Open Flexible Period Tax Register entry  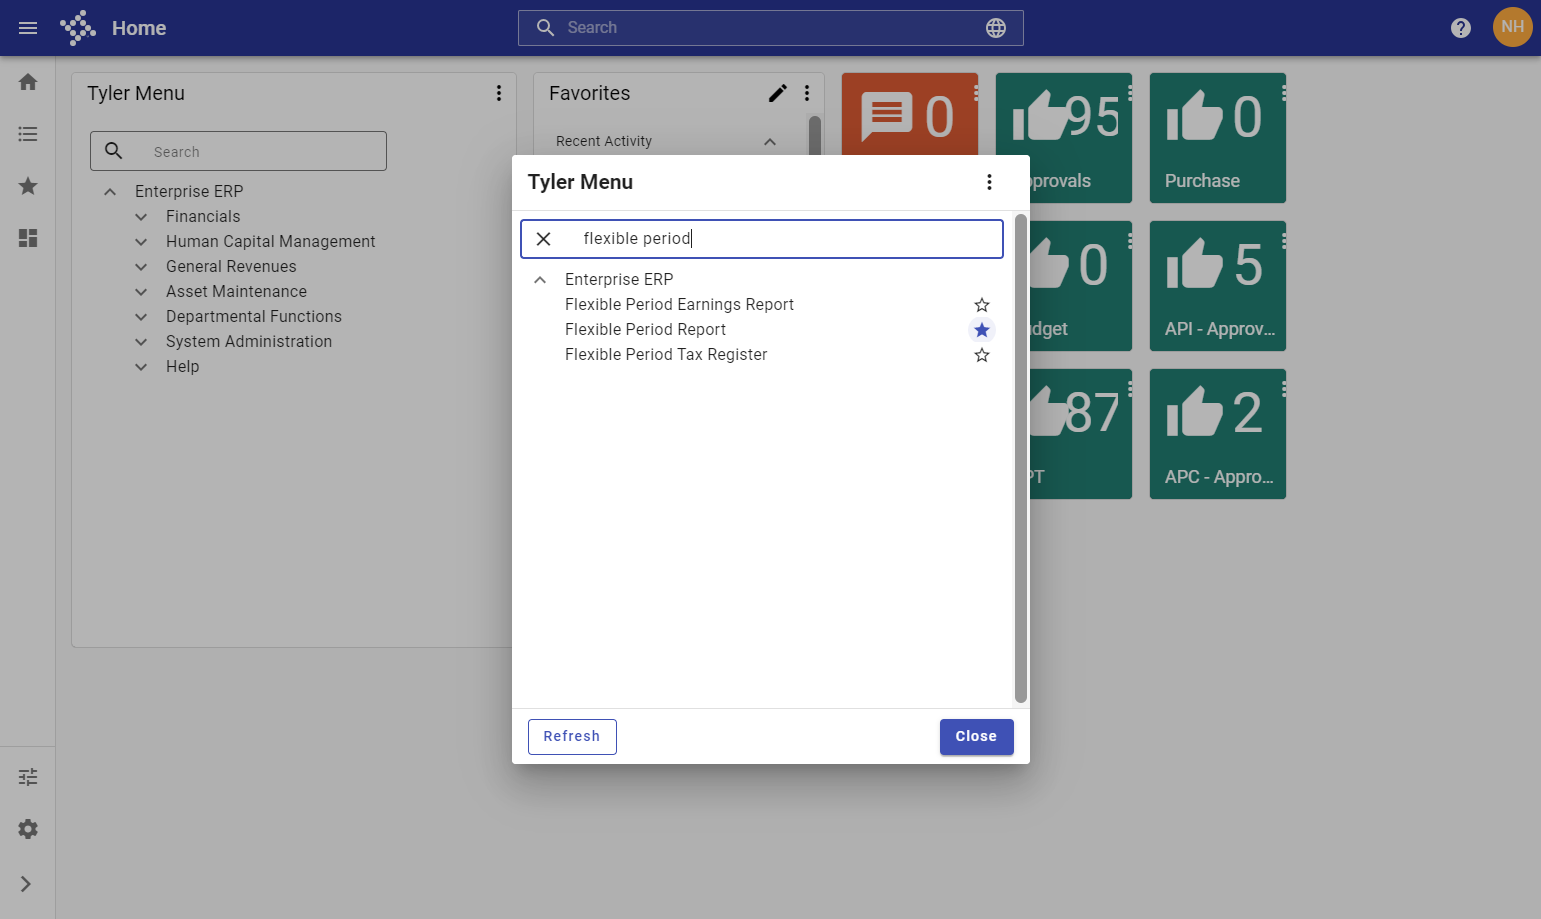666,355
